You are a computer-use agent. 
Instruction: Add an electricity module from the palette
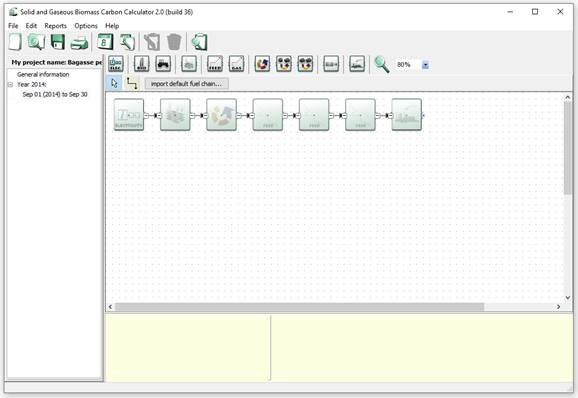click(116, 64)
